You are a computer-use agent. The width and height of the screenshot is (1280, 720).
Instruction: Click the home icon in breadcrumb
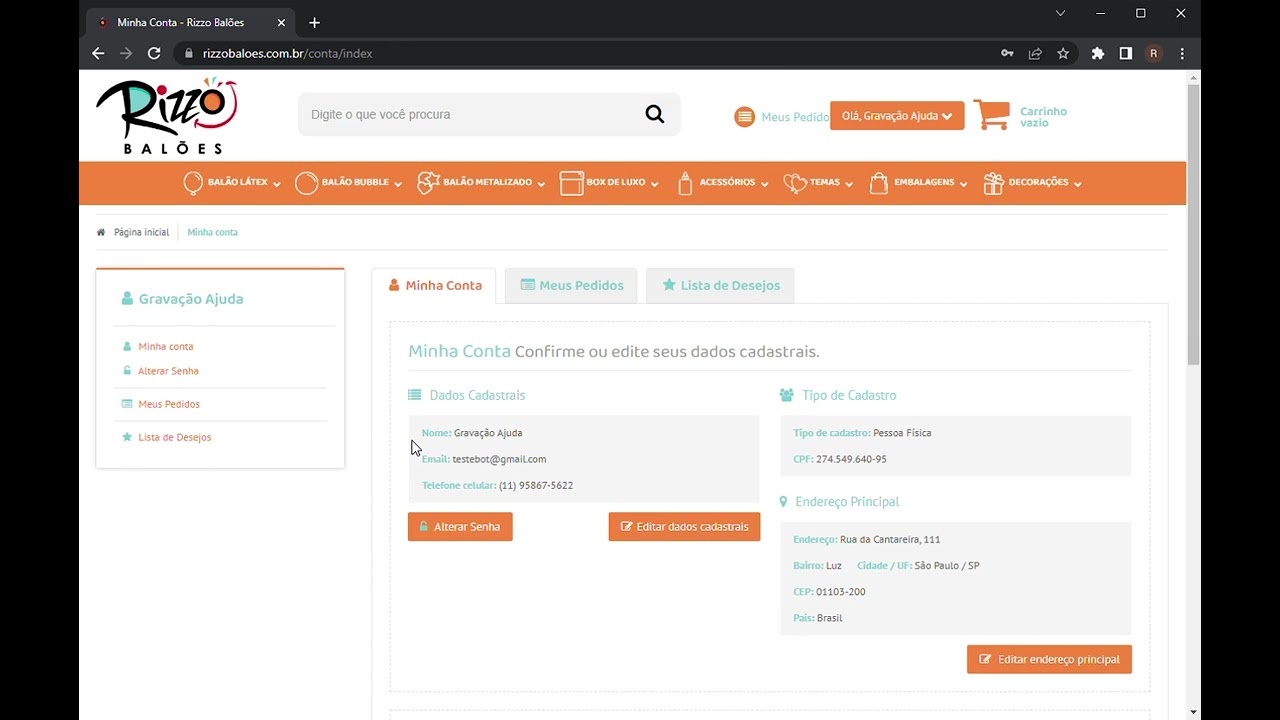click(101, 232)
